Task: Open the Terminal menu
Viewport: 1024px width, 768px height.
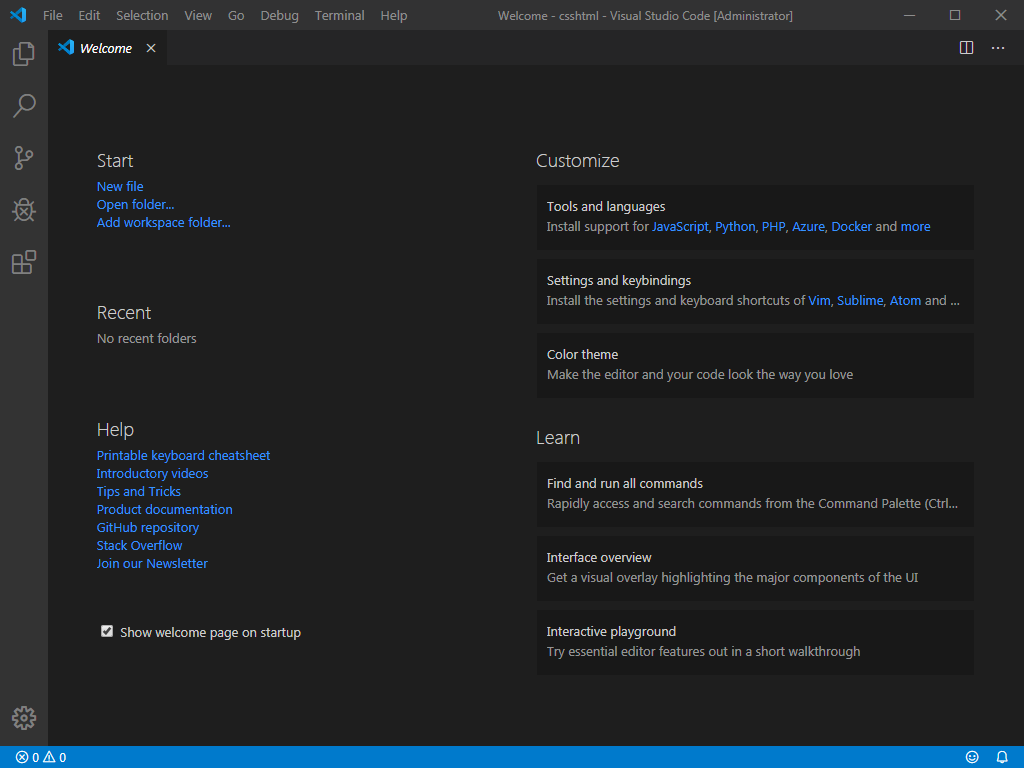Action: click(340, 16)
